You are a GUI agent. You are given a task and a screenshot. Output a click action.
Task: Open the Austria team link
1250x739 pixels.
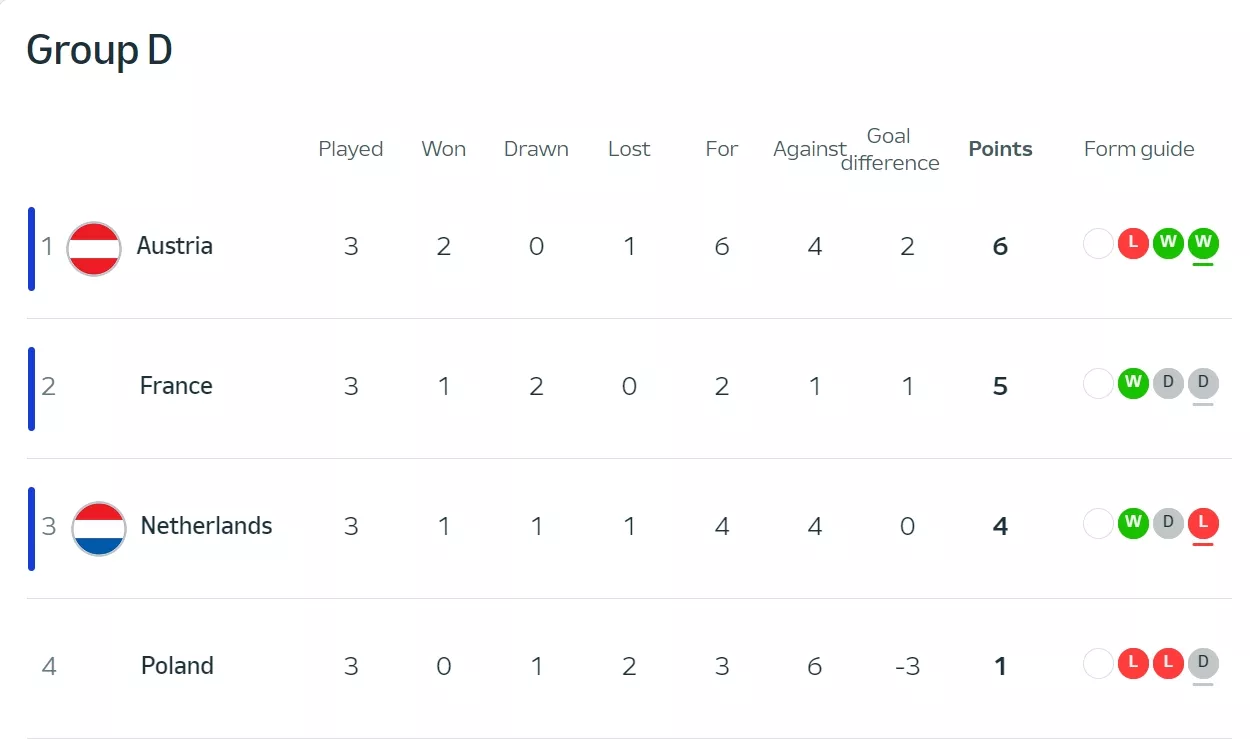point(175,246)
